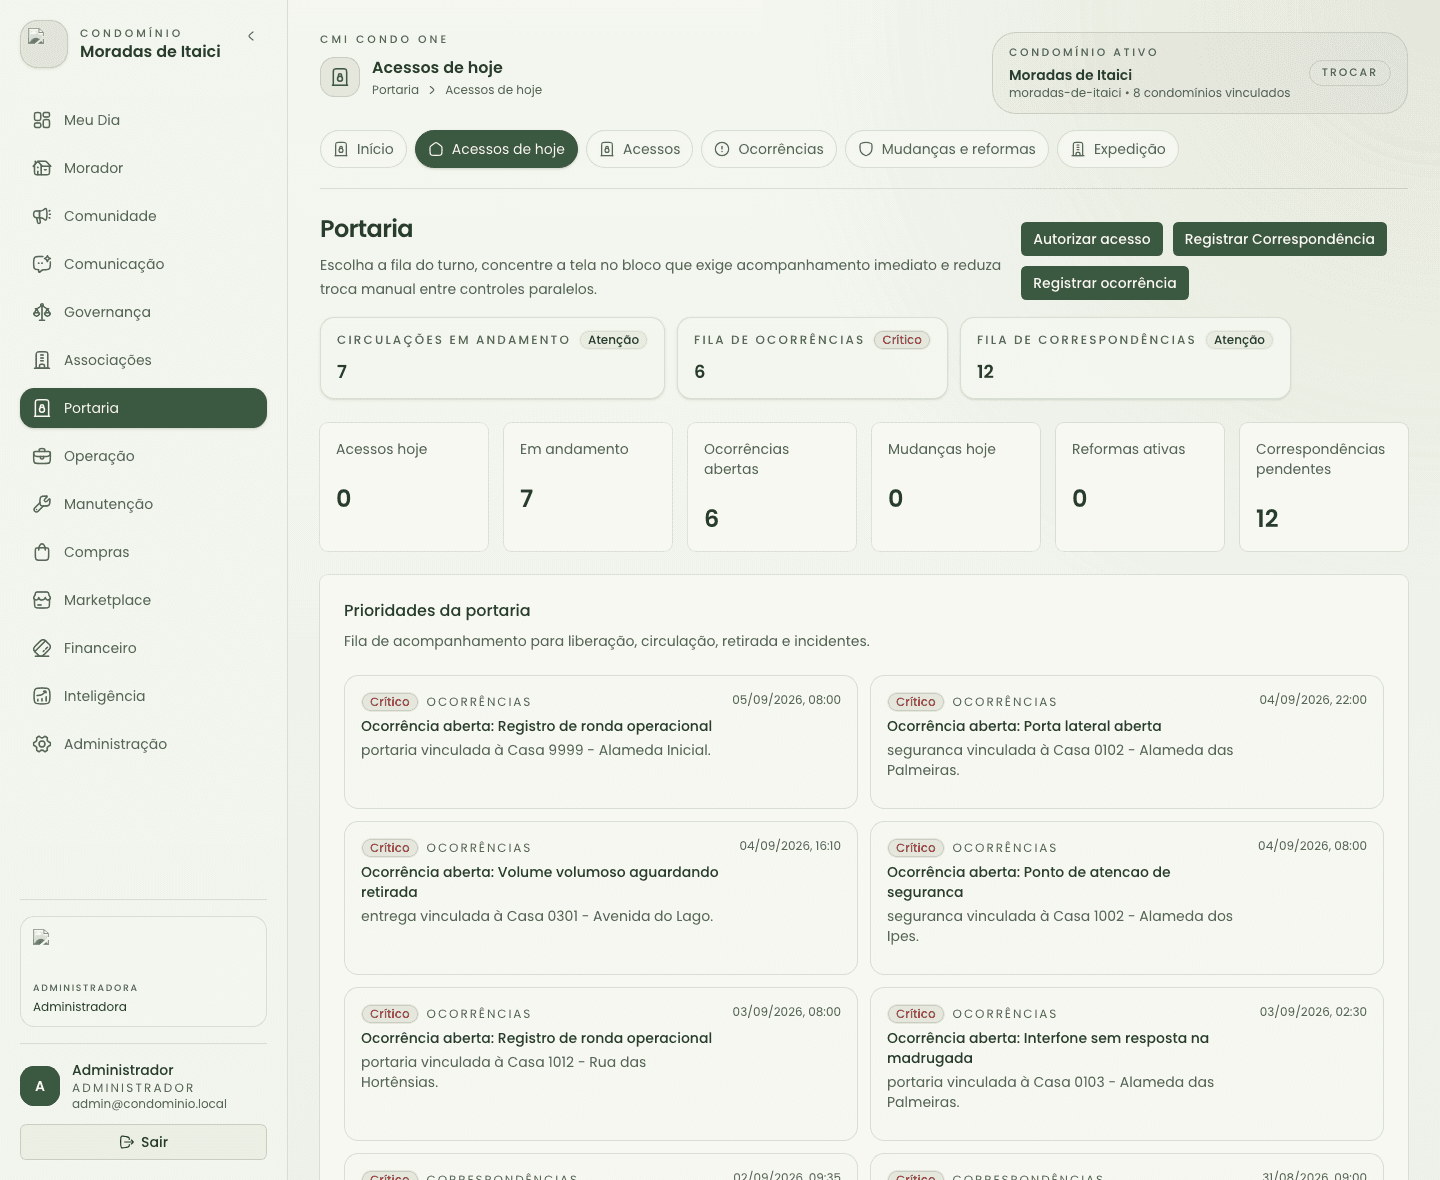Click the Administradora logo card
This screenshot has height=1180, width=1440.
pyautogui.click(x=143, y=971)
